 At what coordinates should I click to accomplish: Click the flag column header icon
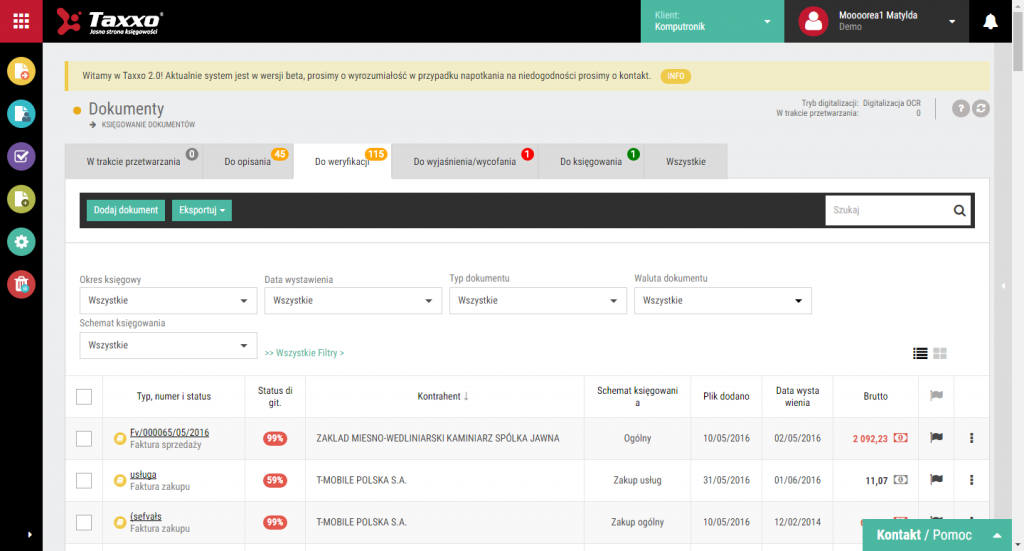click(x=936, y=395)
